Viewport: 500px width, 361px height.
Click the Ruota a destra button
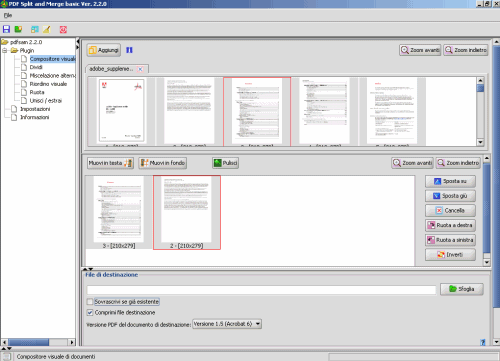tap(450, 225)
